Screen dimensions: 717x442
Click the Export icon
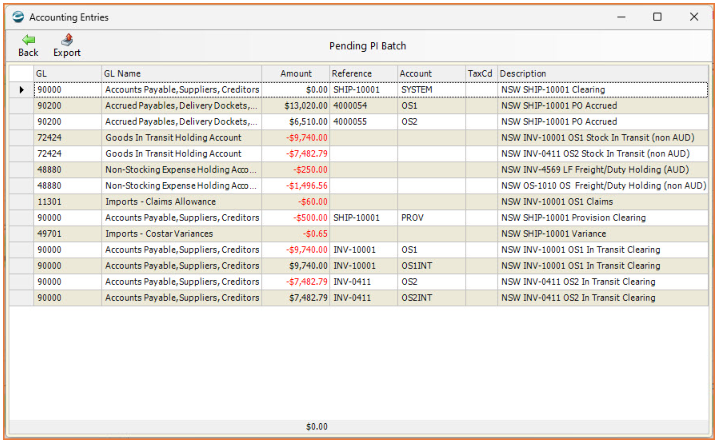(x=67, y=40)
